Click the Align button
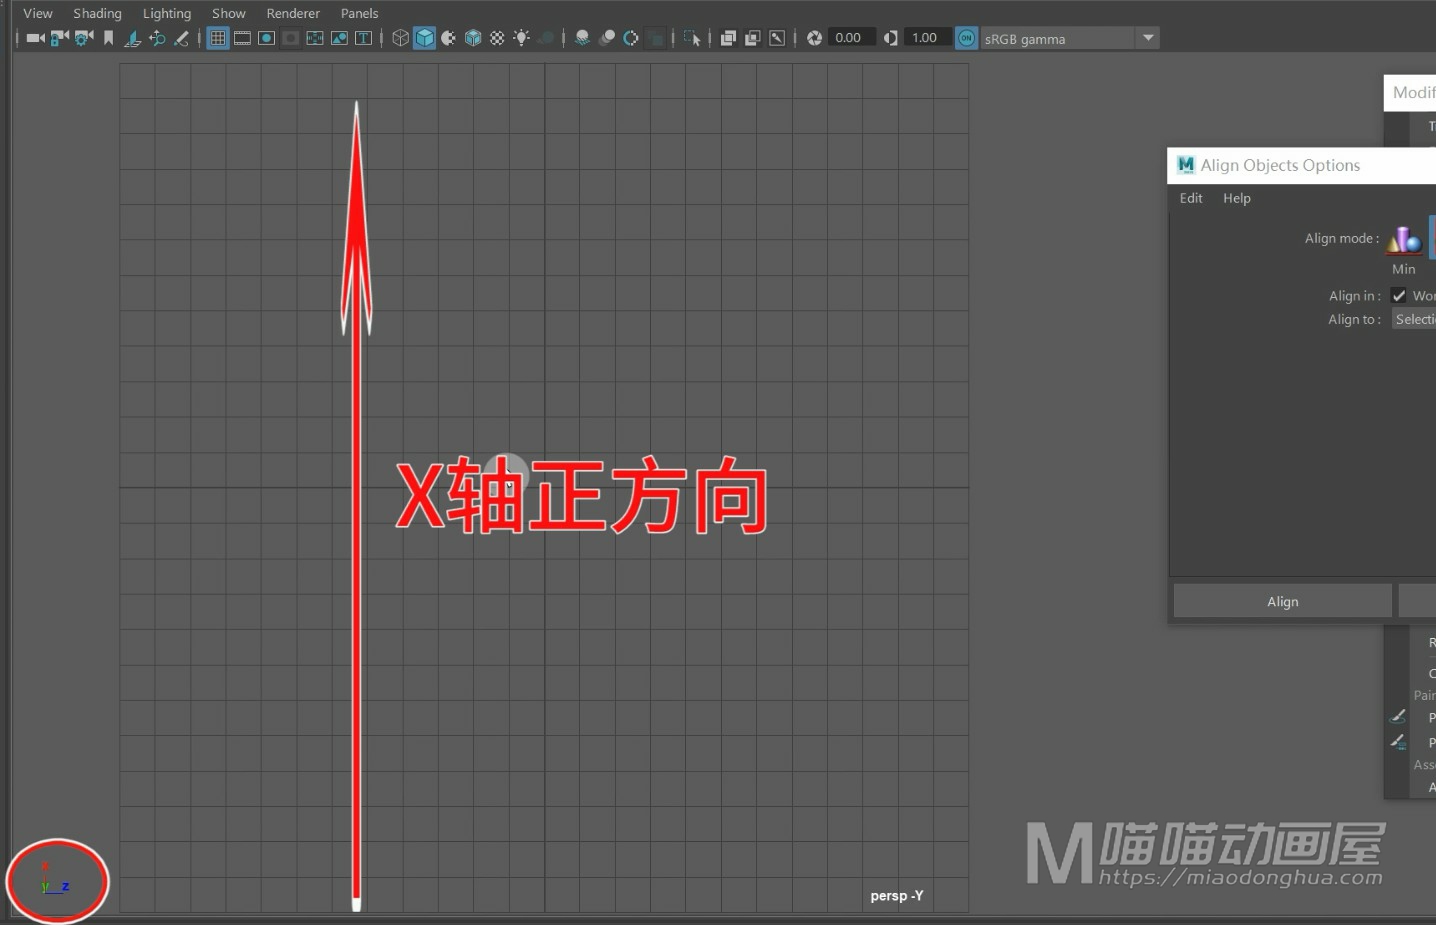The width and height of the screenshot is (1436, 925). click(x=1283, y=601)
